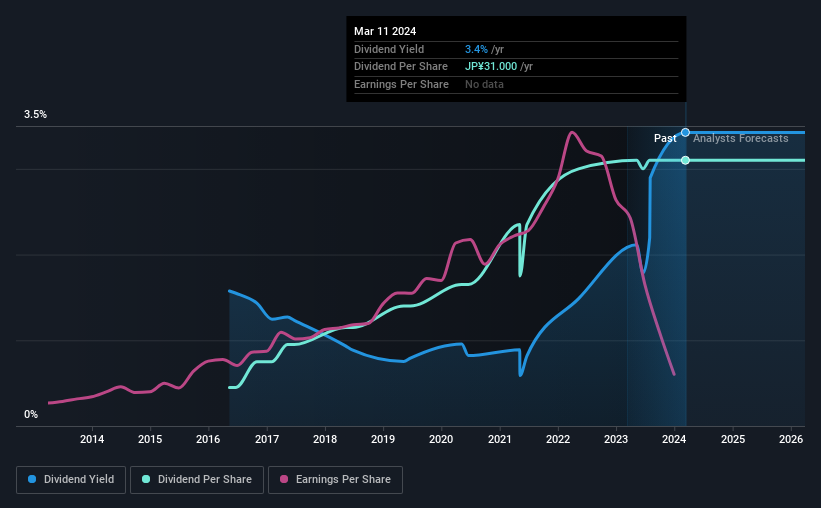The height and width of the screenshot is (508, 821).
Task: Click the 3.5% y-axis label
Action: (x=35, y=114)
